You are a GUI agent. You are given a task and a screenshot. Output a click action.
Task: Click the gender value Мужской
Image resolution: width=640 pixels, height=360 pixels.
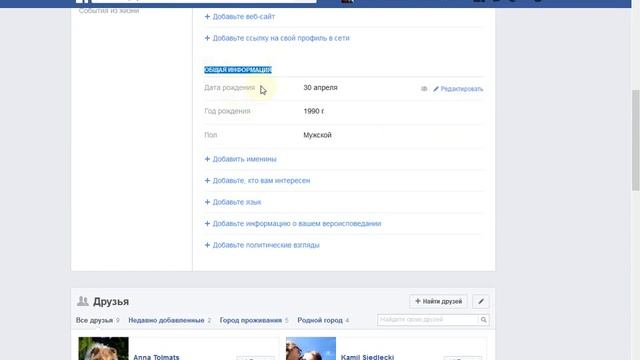coord(317,135)
